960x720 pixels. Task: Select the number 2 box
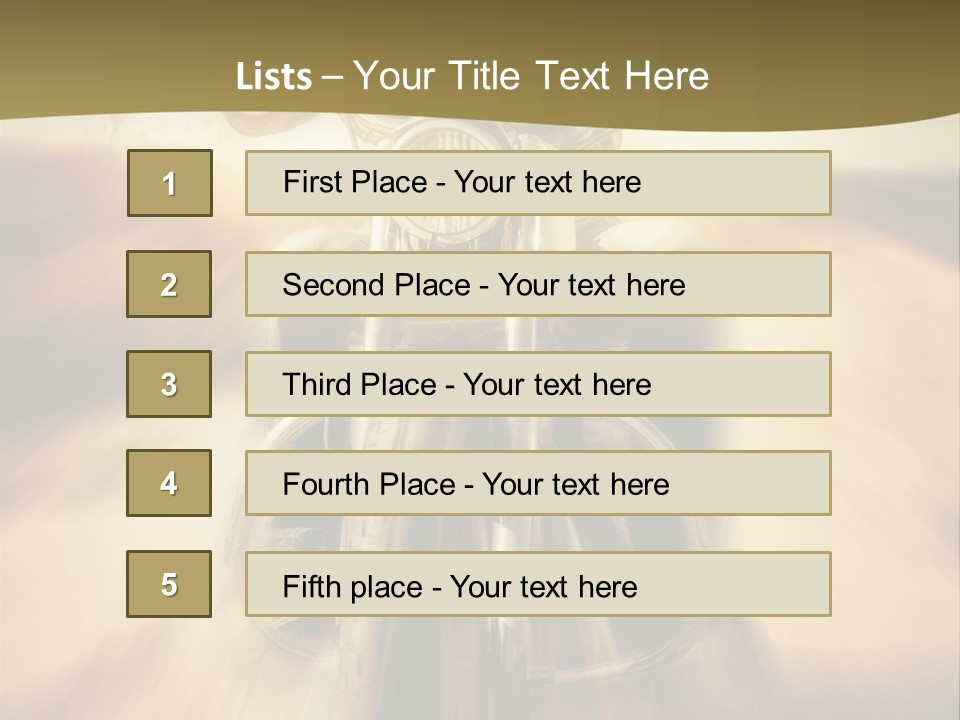pyautogui.click(x=169, y=284)
